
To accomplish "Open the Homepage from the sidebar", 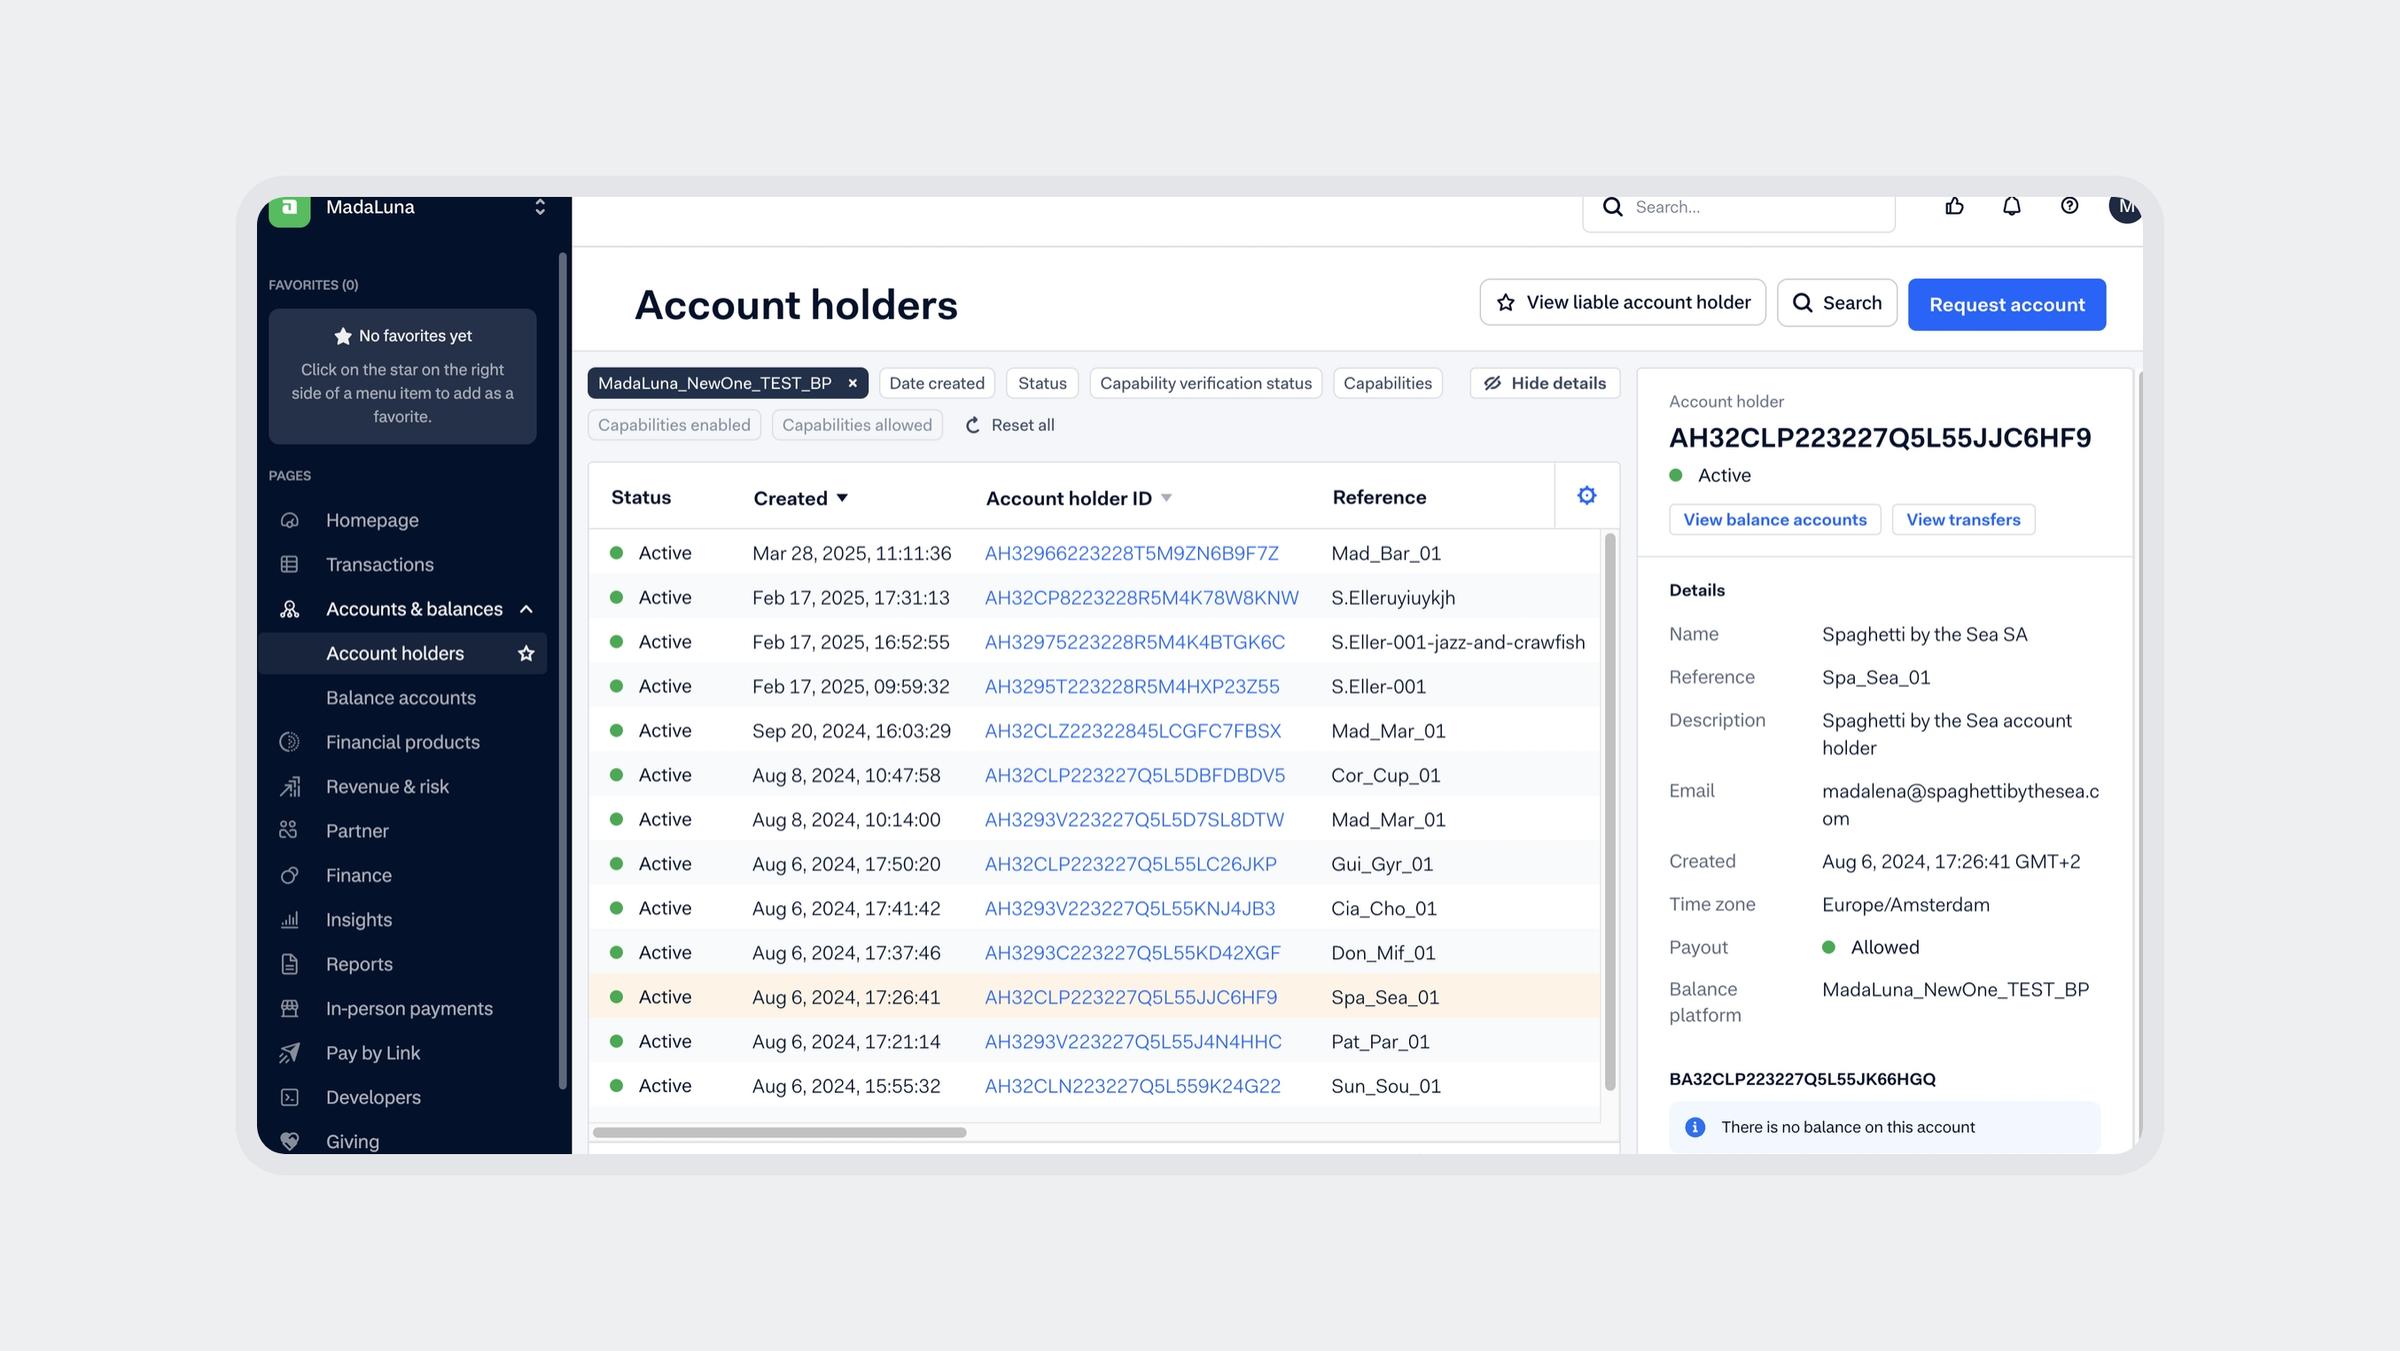I will point(372,519).
